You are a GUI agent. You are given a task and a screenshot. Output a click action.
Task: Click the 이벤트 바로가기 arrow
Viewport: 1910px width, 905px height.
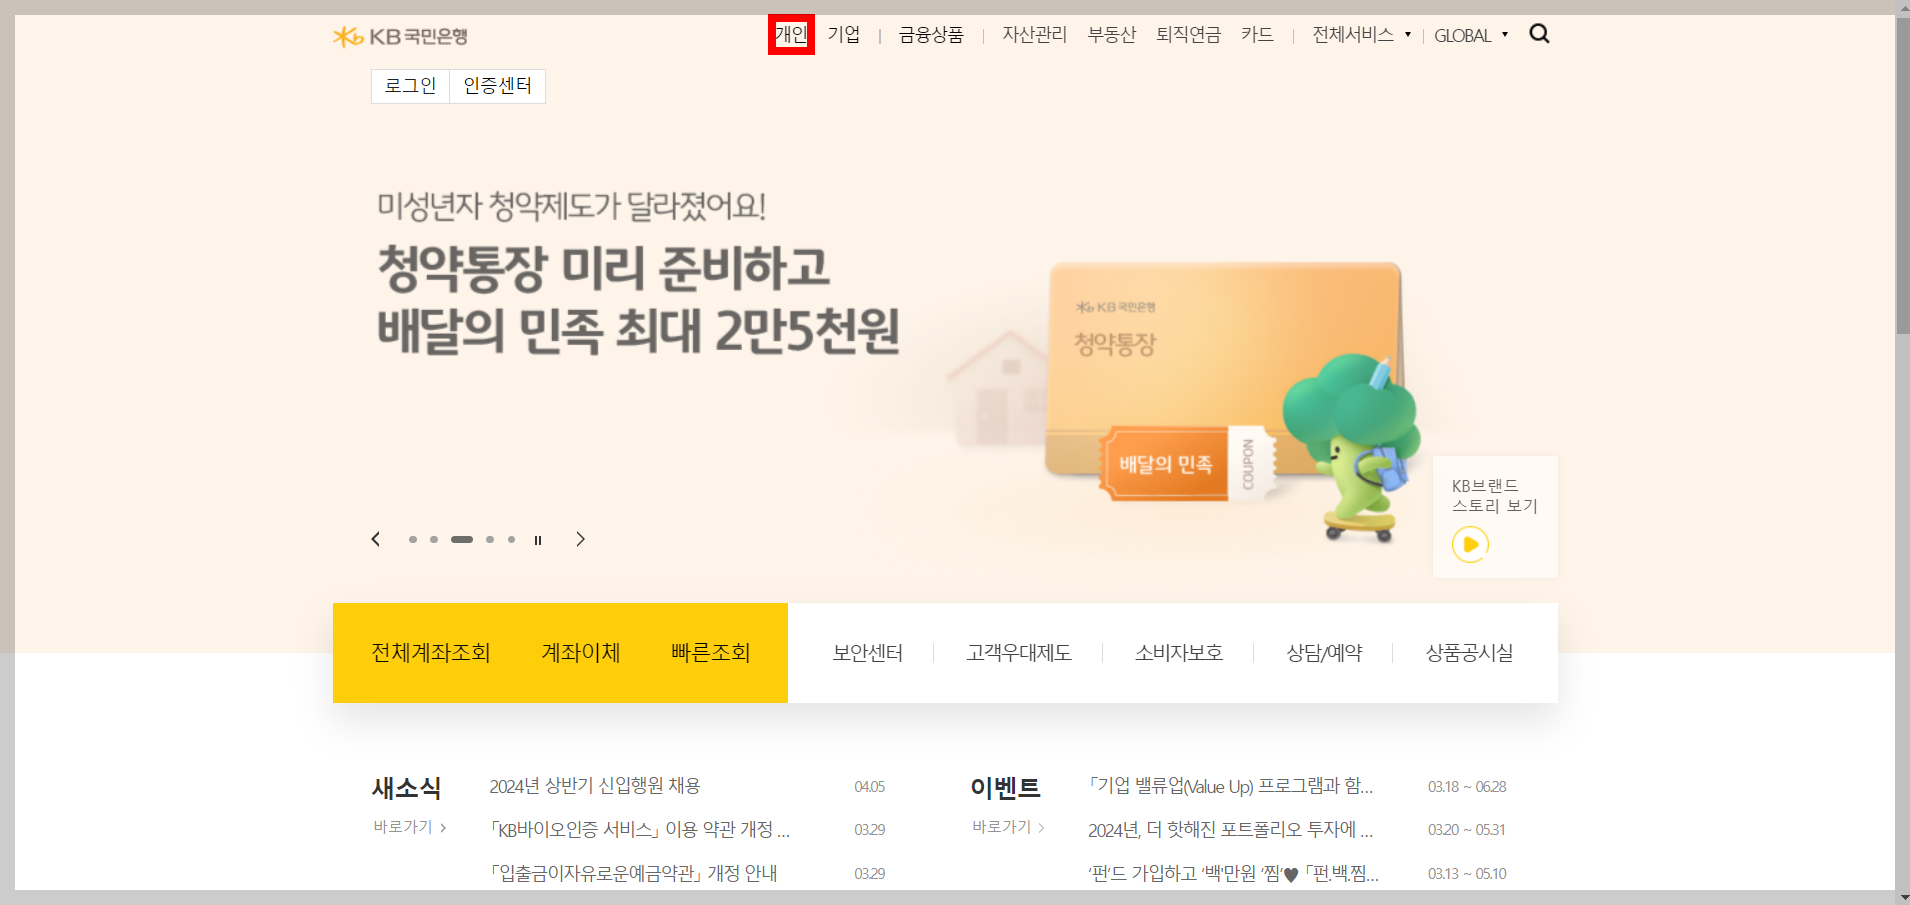pyautogui.click(x=1043, y=826)
